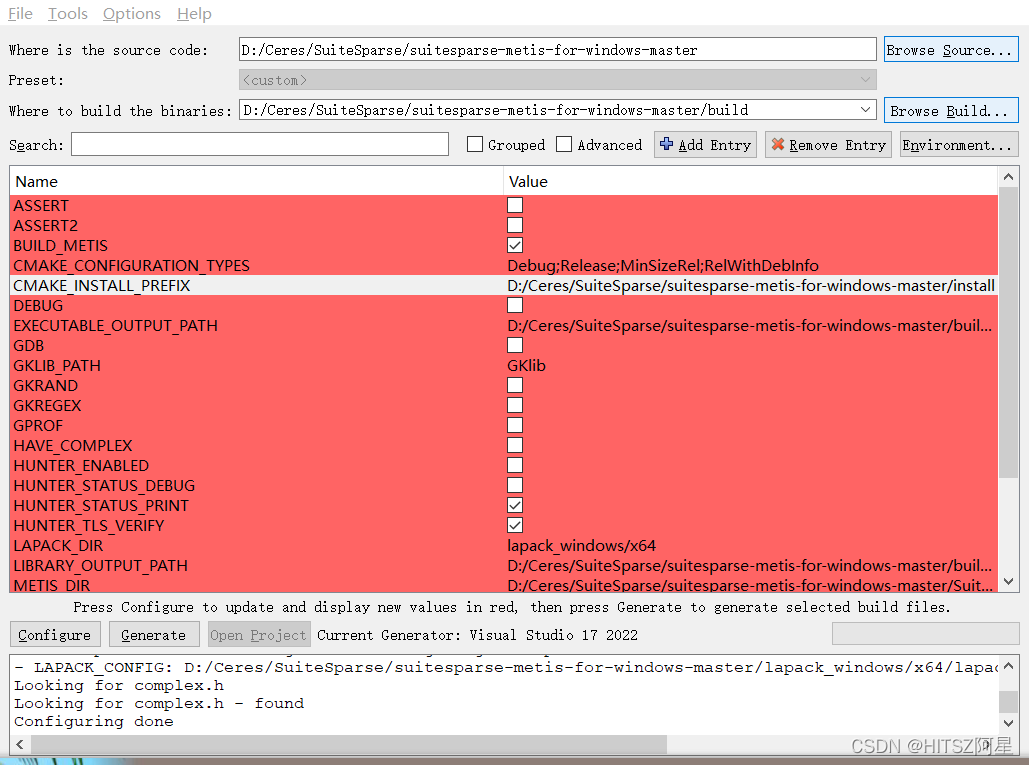The width and height of the screenshot is (1029, 765).
Task: Uncheck the BUILD_METIS checkbox
Action: (515, 245)
